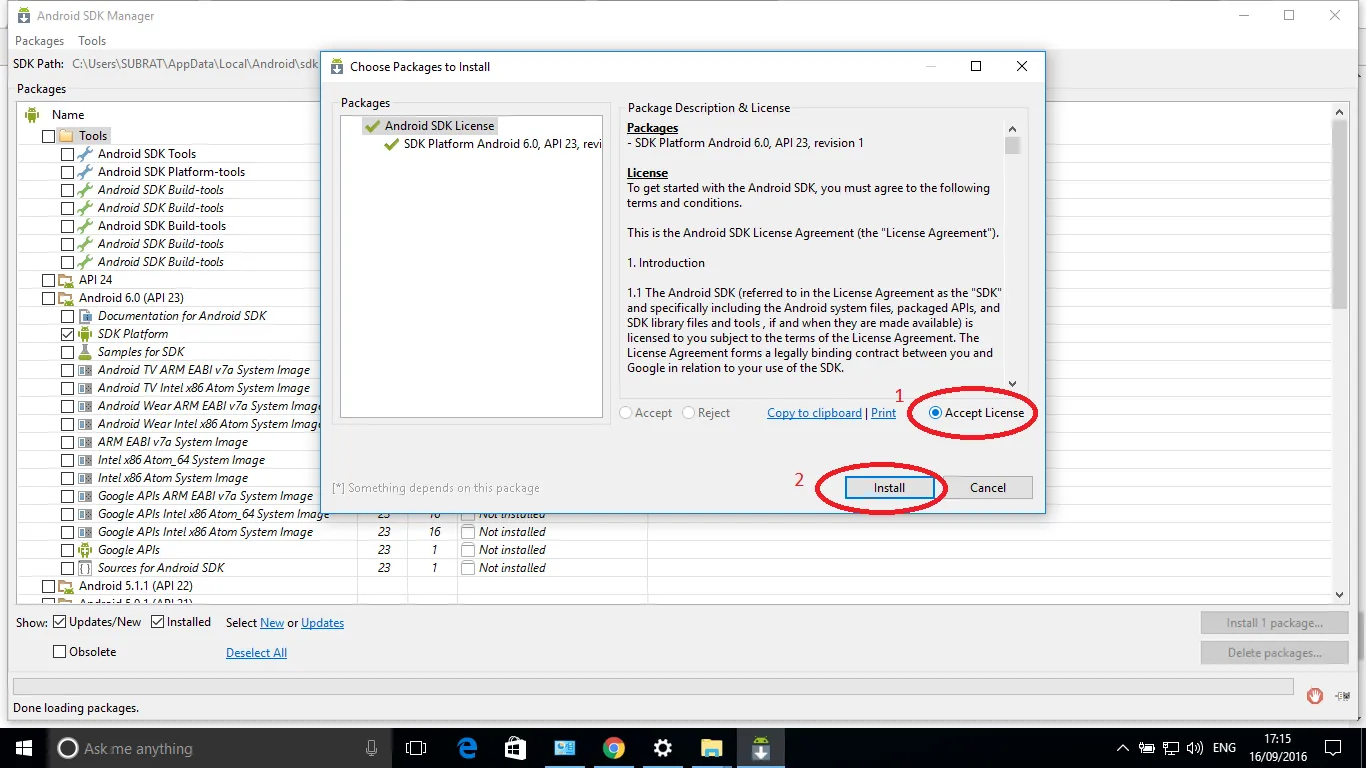Open the Packages menu
The height and width of the screenshot is (768, 1366).
(x=39, y=41)
